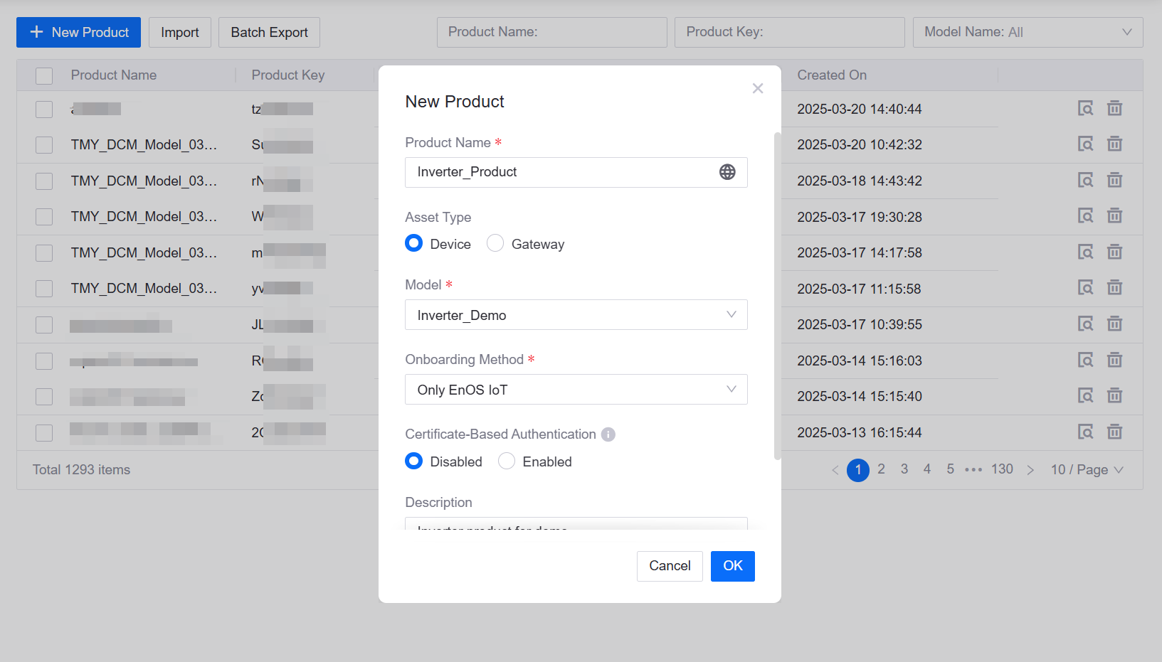The width and height of the screenshot is (1162, 662).
Task: View details of the 2025-03-20 14:40:44 product
Action: point(1085,109)
